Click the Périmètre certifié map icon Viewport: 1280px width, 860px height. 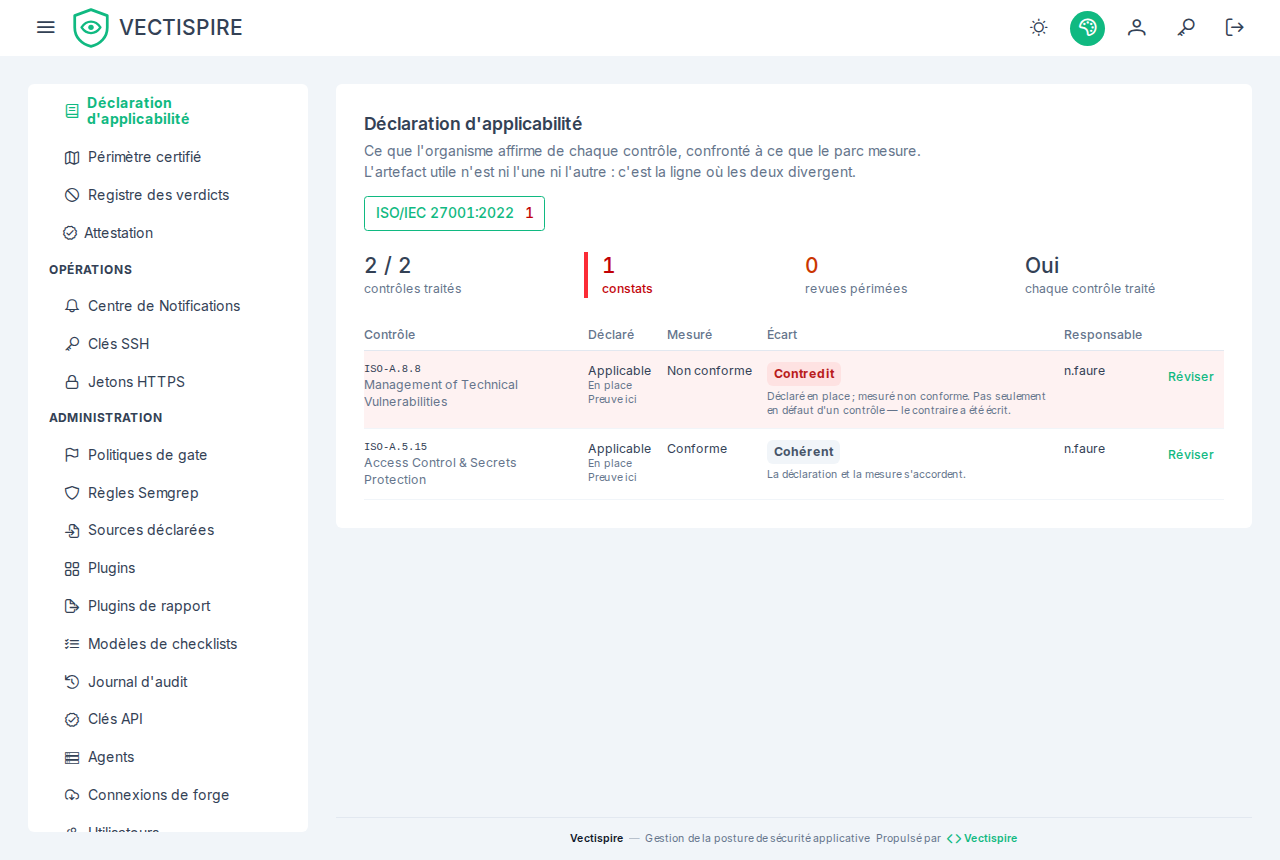pos(72,157)
